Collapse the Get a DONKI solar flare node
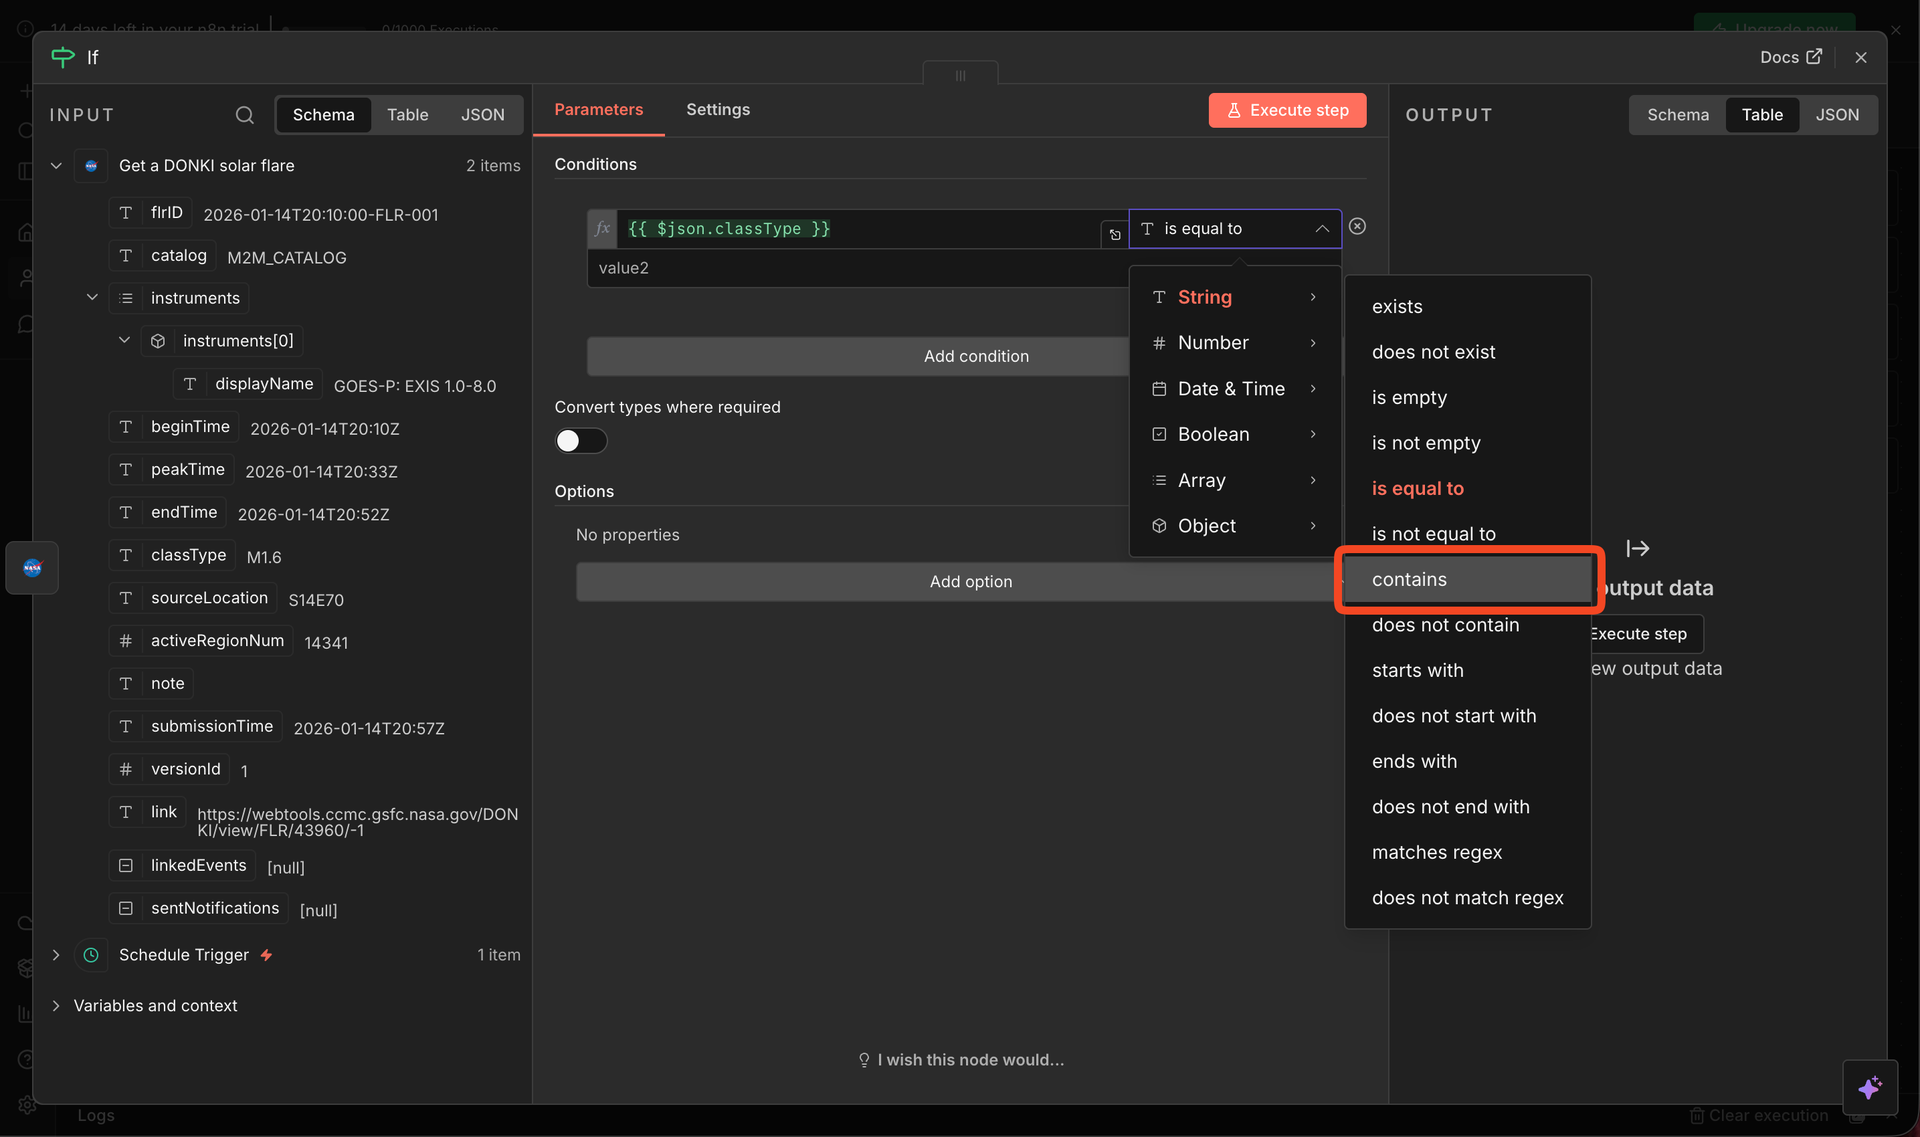The height and width of the screenshot is (1137, 1920). coord(57,166)
